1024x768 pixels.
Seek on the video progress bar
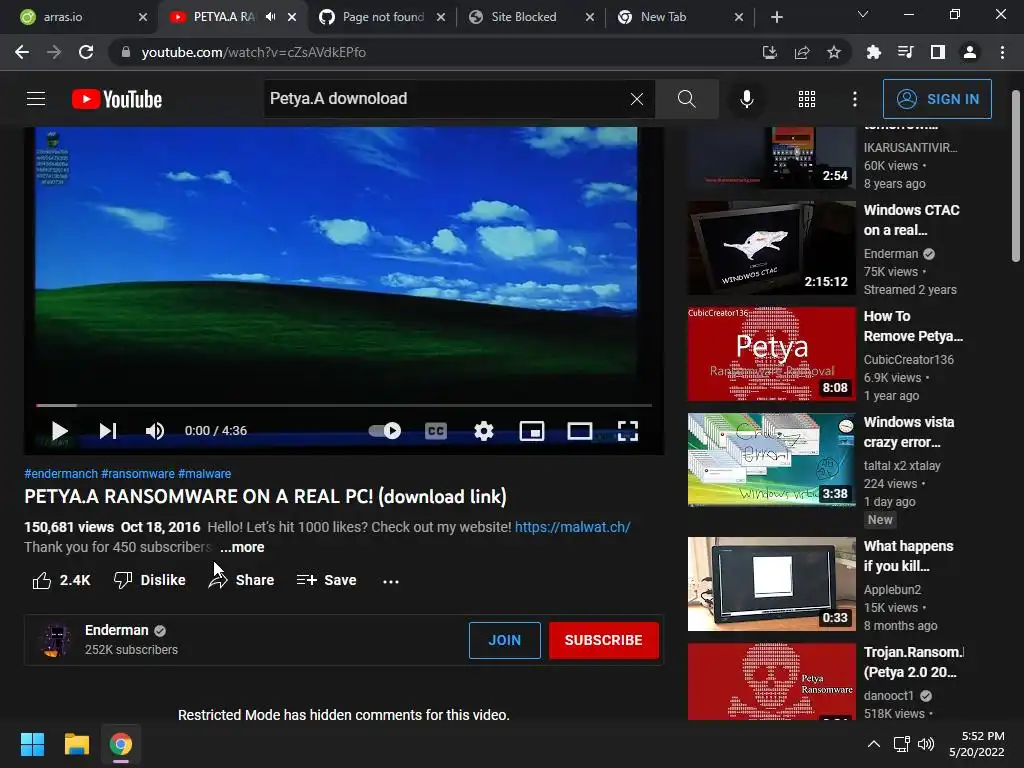click(x=344, y=406)
